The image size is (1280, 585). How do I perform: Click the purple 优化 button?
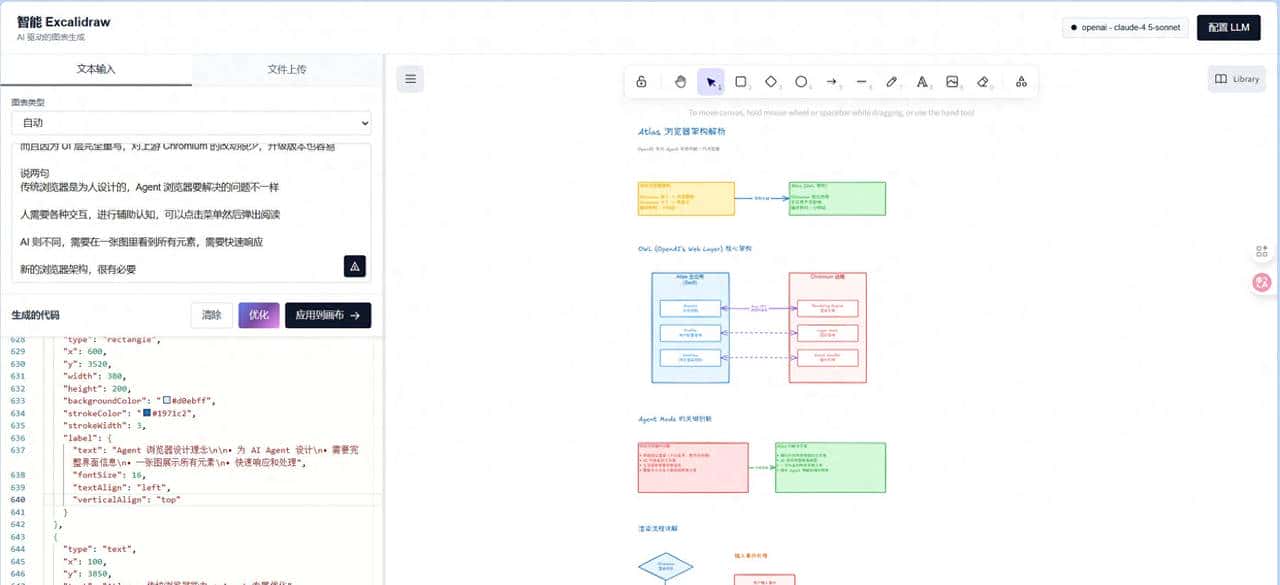259,315
